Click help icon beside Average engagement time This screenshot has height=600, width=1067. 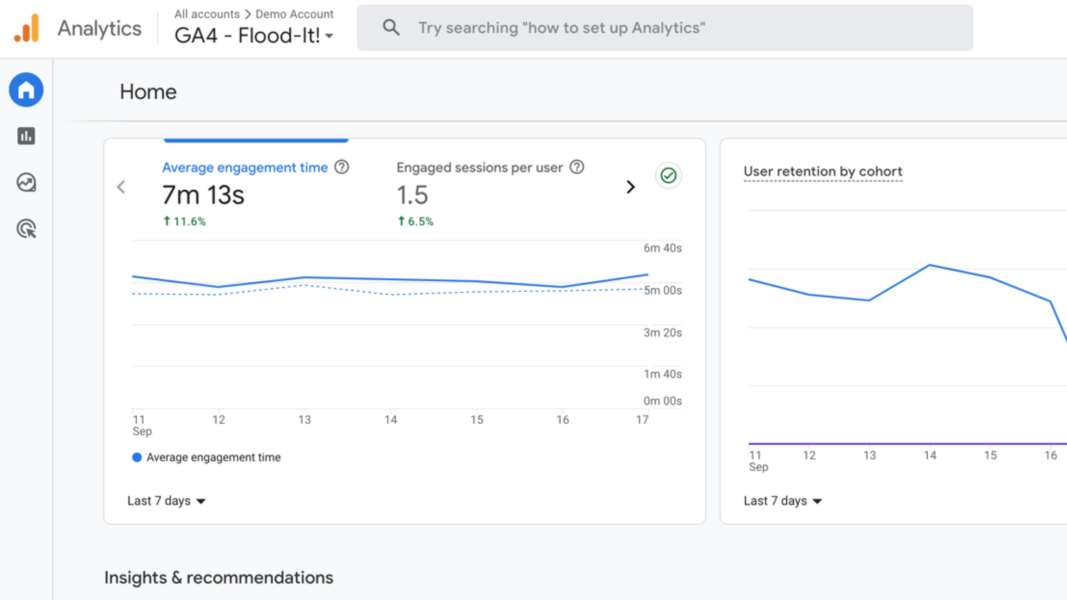click(x=342, y=167)
